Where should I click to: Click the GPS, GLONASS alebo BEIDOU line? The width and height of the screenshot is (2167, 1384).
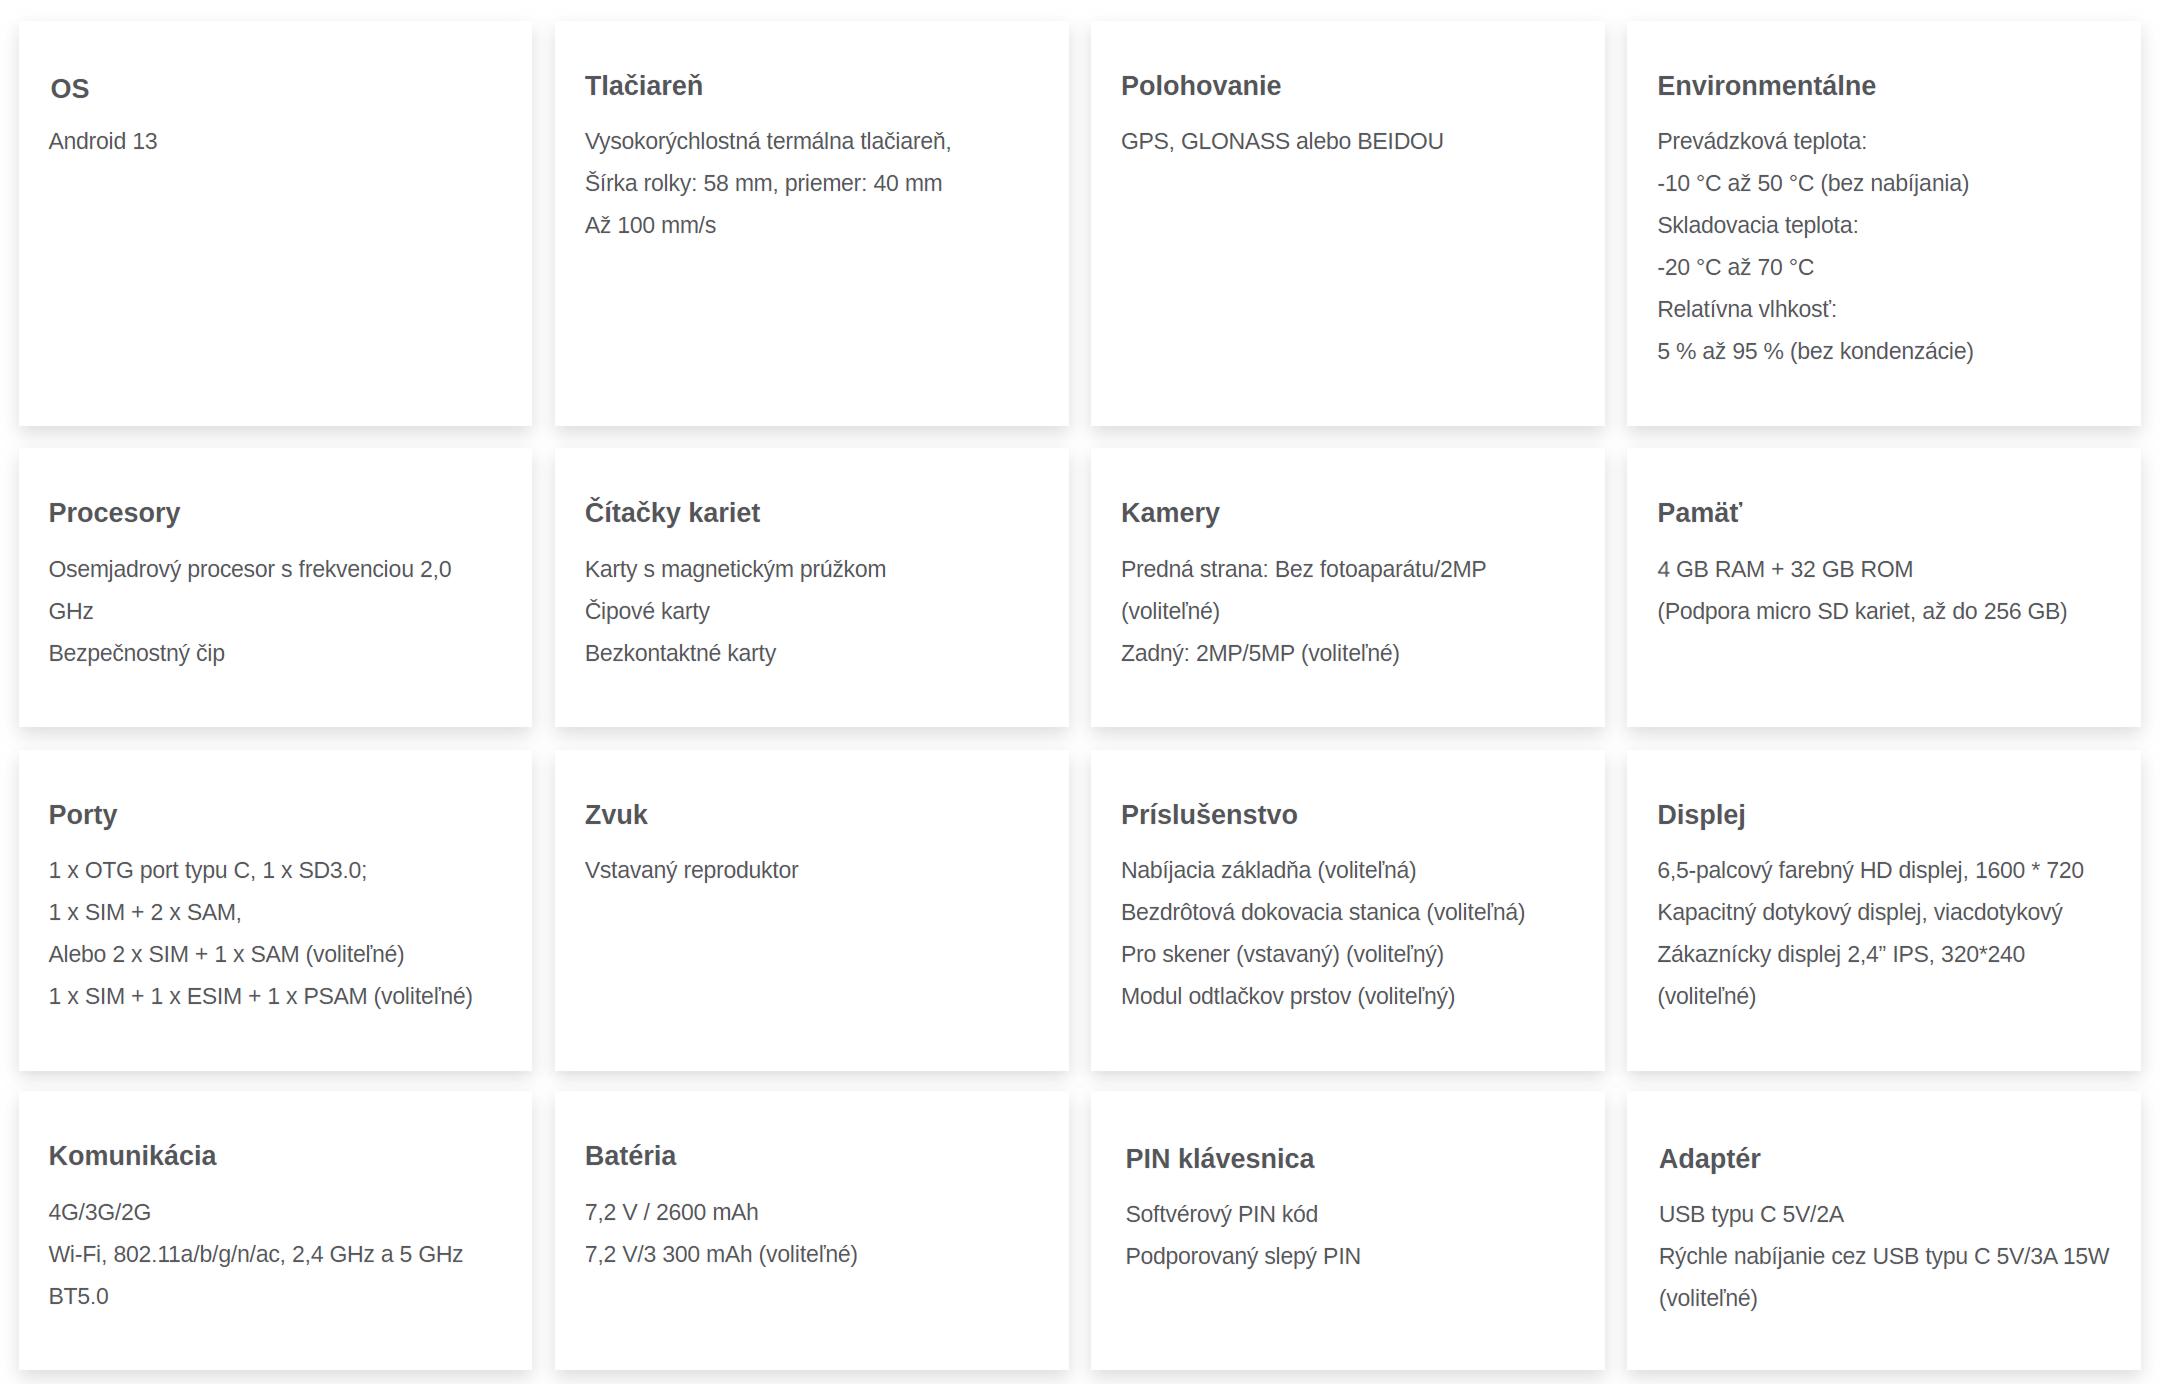click(x=1281, y=142)
